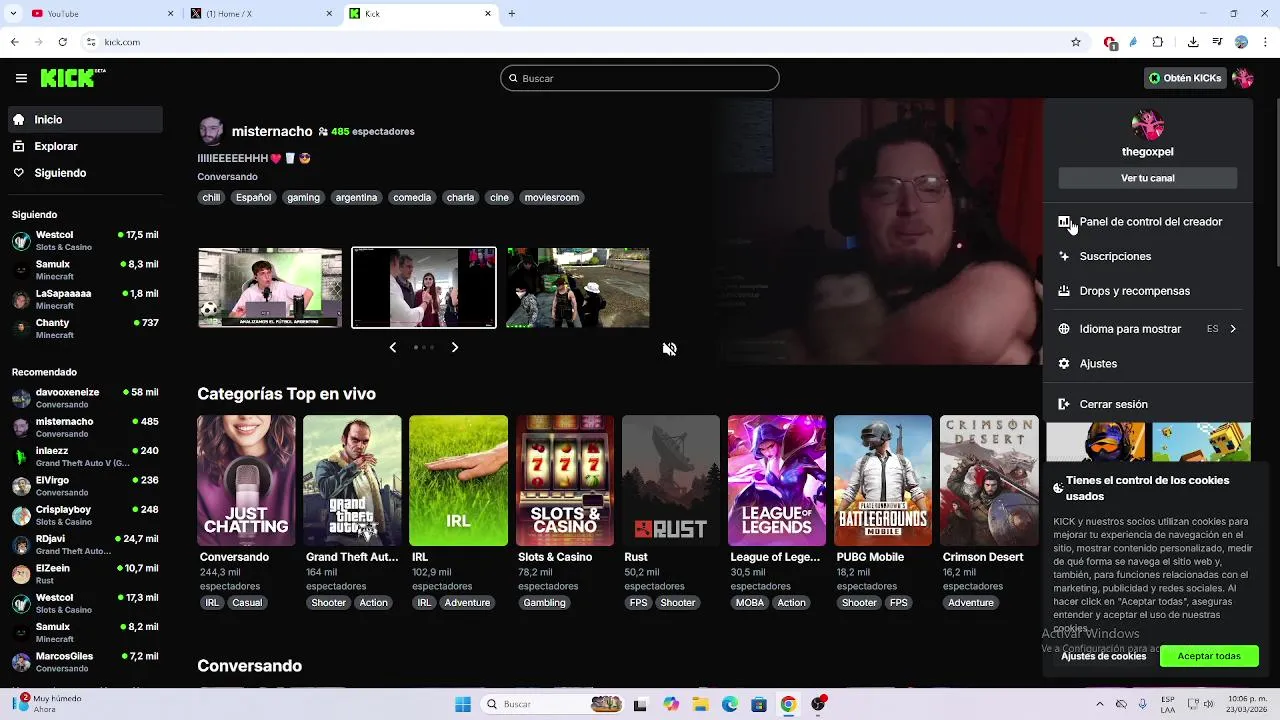This screenshot has height=720, width=1280.
Task: Open Chanty in Siguiendo list
Action: [85, 329]
